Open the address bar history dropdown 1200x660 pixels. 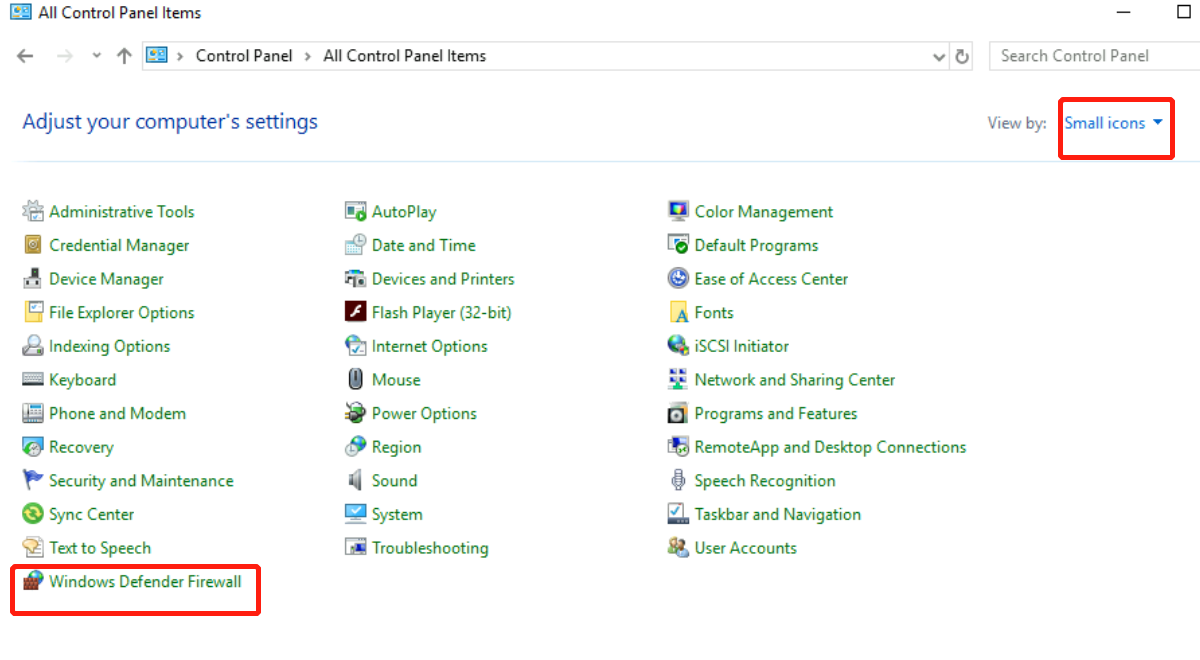pyautogui.click(x=938, y=57)
